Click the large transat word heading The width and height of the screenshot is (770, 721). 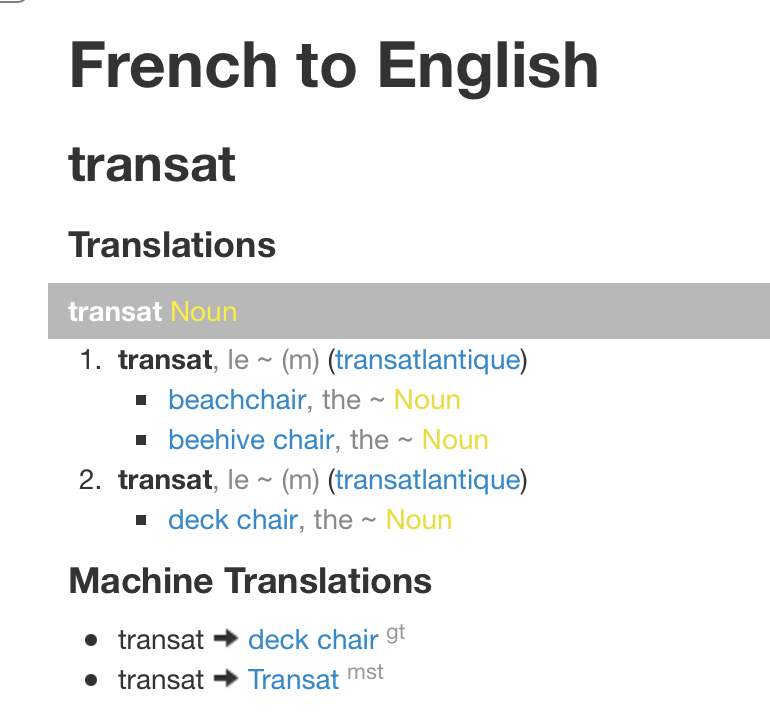(x=152, y=164)
